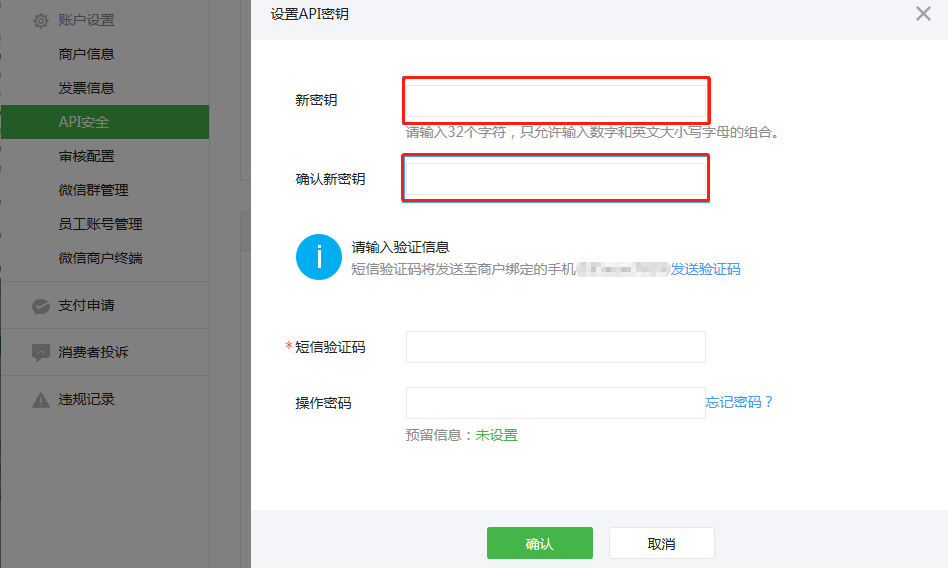Open 审核配置 from the sidebar
948x568 pixels.
(x=86, y=156)
